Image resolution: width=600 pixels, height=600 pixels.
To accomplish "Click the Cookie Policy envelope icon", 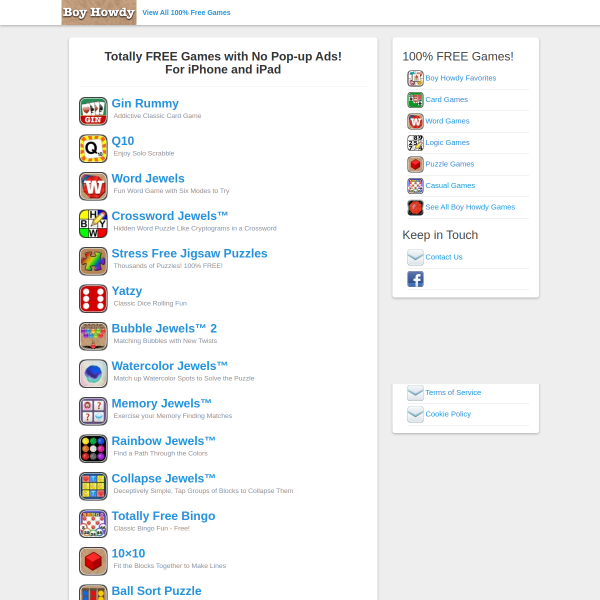I will click(x=415, y=414).
